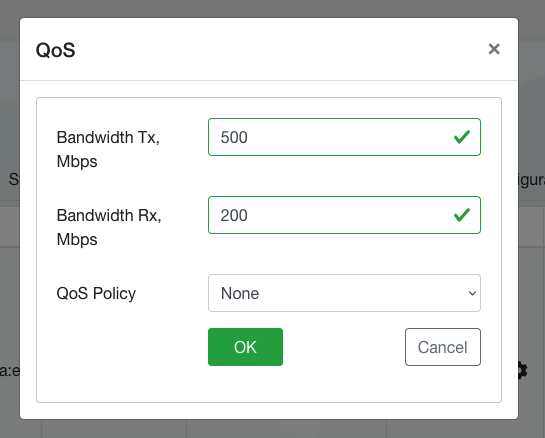
Task: Click the chevron arrow on QoS Policy select
Action: pos(472,293)
